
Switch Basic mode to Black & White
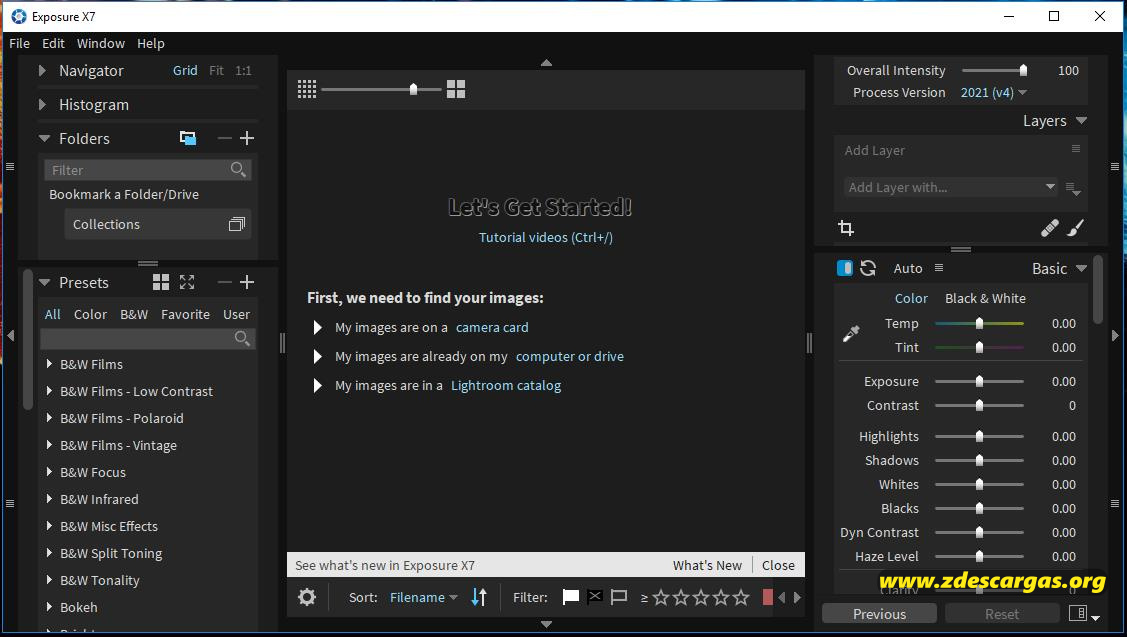coord(985,298)
